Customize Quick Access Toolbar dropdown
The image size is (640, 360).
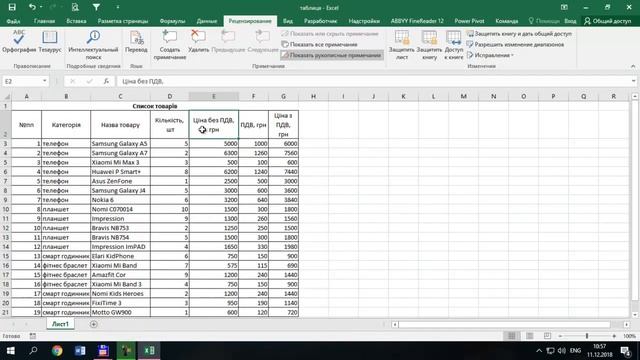(x=118, y=7)
